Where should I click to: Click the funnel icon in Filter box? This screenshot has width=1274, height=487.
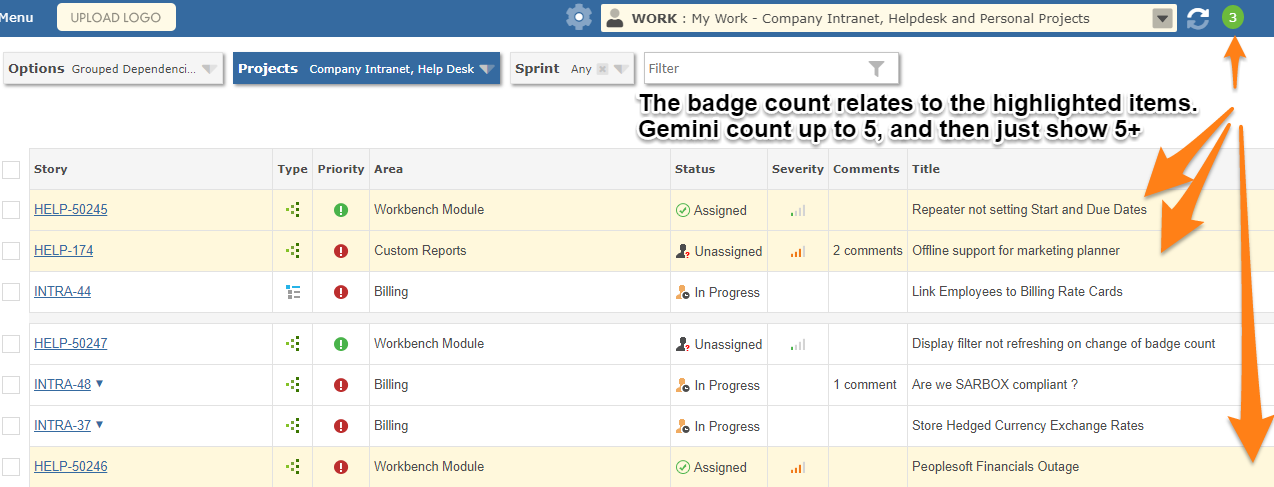click(x=876, y=68)
